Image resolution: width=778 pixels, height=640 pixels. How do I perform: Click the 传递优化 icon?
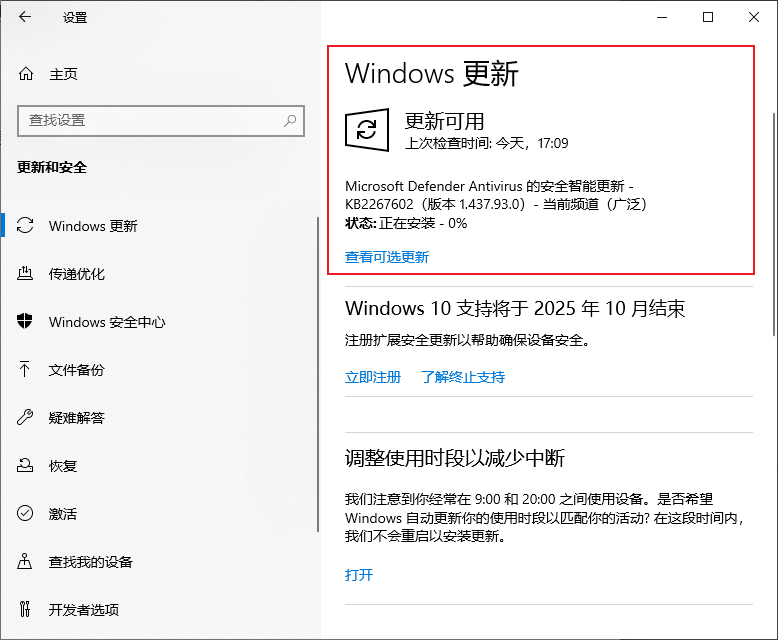[27, 274]
